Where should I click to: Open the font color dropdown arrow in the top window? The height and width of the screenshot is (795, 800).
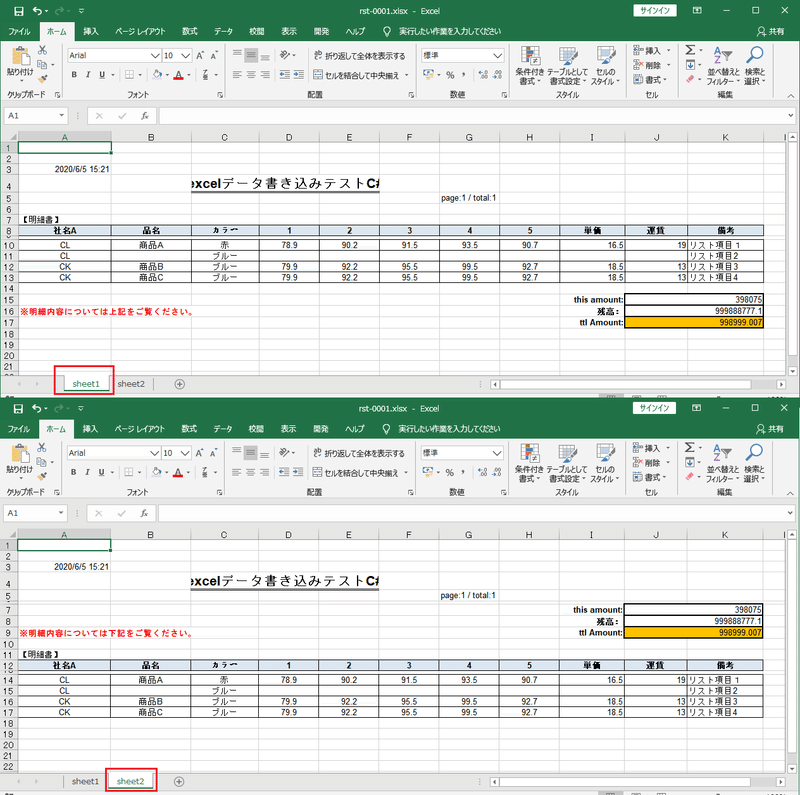(189, 75)
